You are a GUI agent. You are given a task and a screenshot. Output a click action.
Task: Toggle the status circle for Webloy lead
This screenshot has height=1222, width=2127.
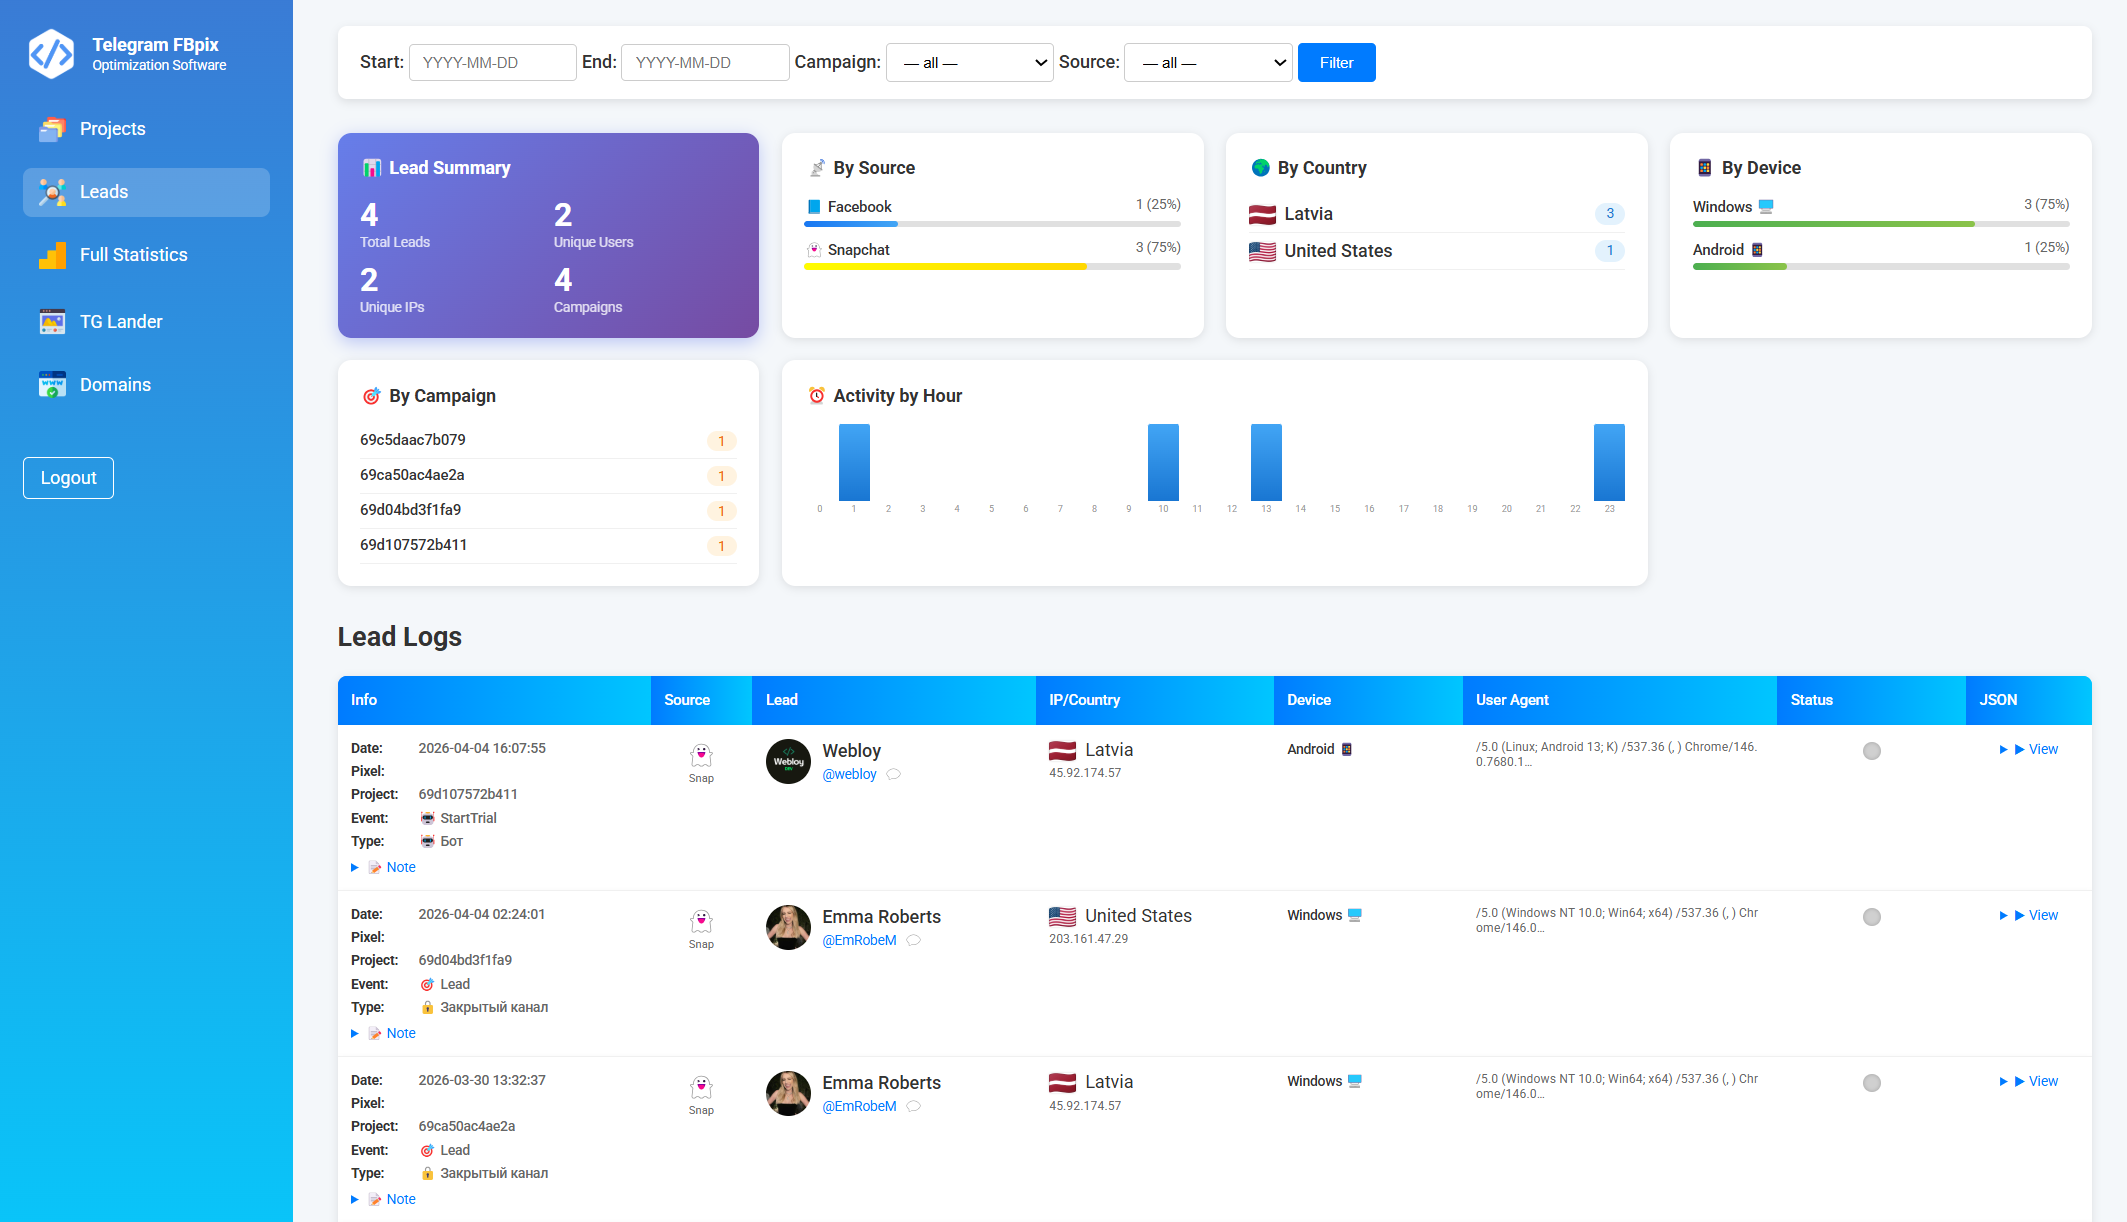click(1871, 751)
